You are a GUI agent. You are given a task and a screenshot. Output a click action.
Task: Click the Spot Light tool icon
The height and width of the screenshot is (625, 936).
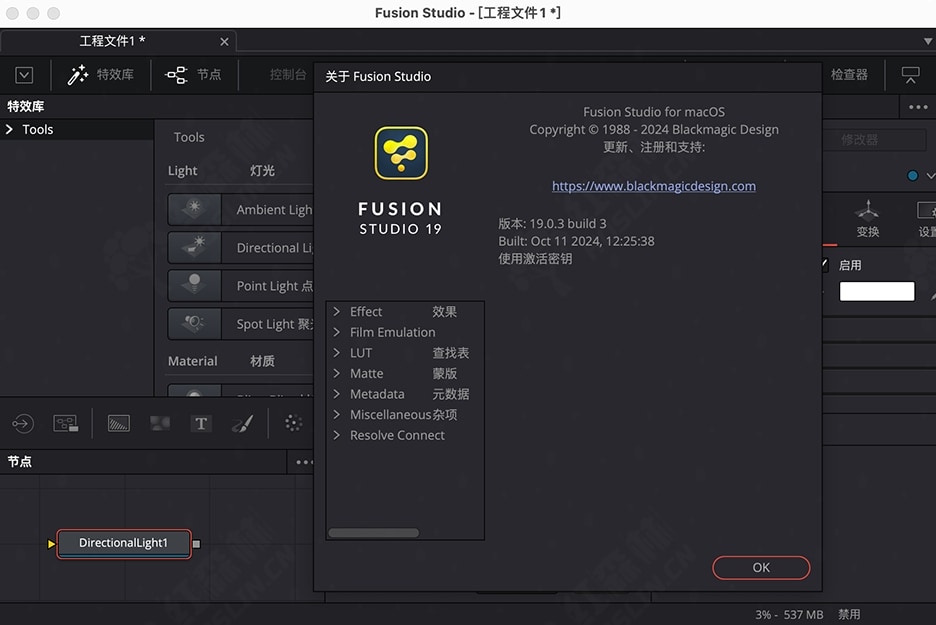point(195,324)
